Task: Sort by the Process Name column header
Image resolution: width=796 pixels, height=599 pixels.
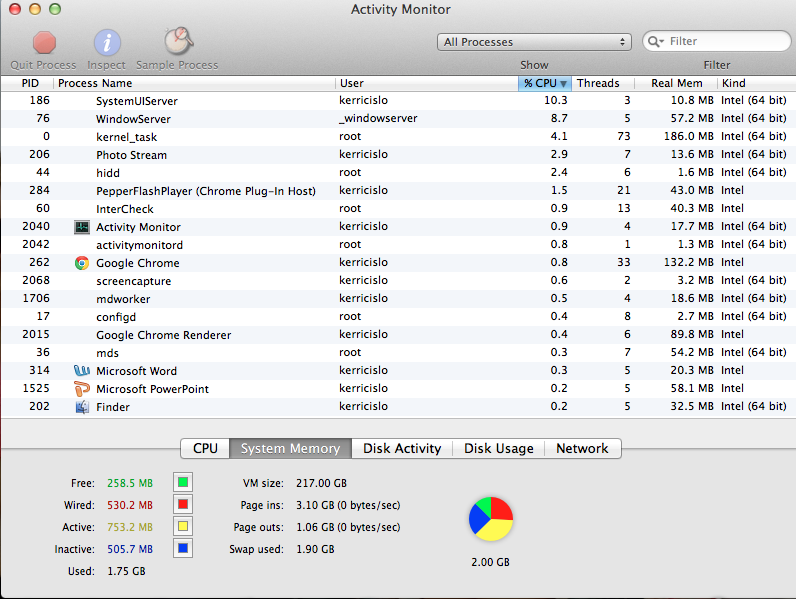Action: [x=194, y=83]
